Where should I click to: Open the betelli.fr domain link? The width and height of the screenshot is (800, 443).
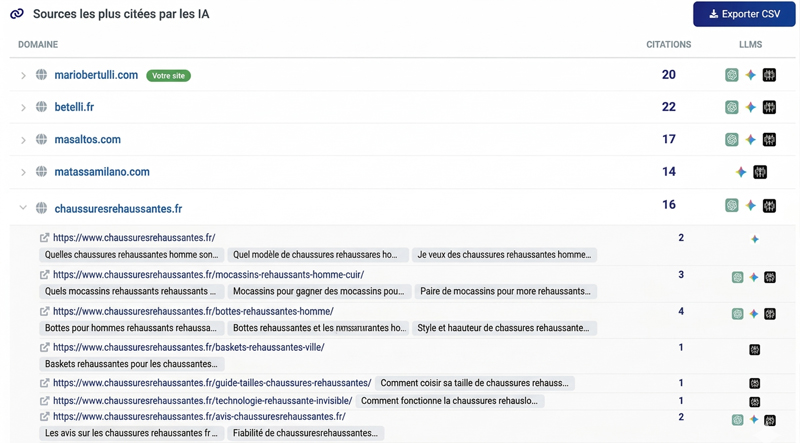74,107
